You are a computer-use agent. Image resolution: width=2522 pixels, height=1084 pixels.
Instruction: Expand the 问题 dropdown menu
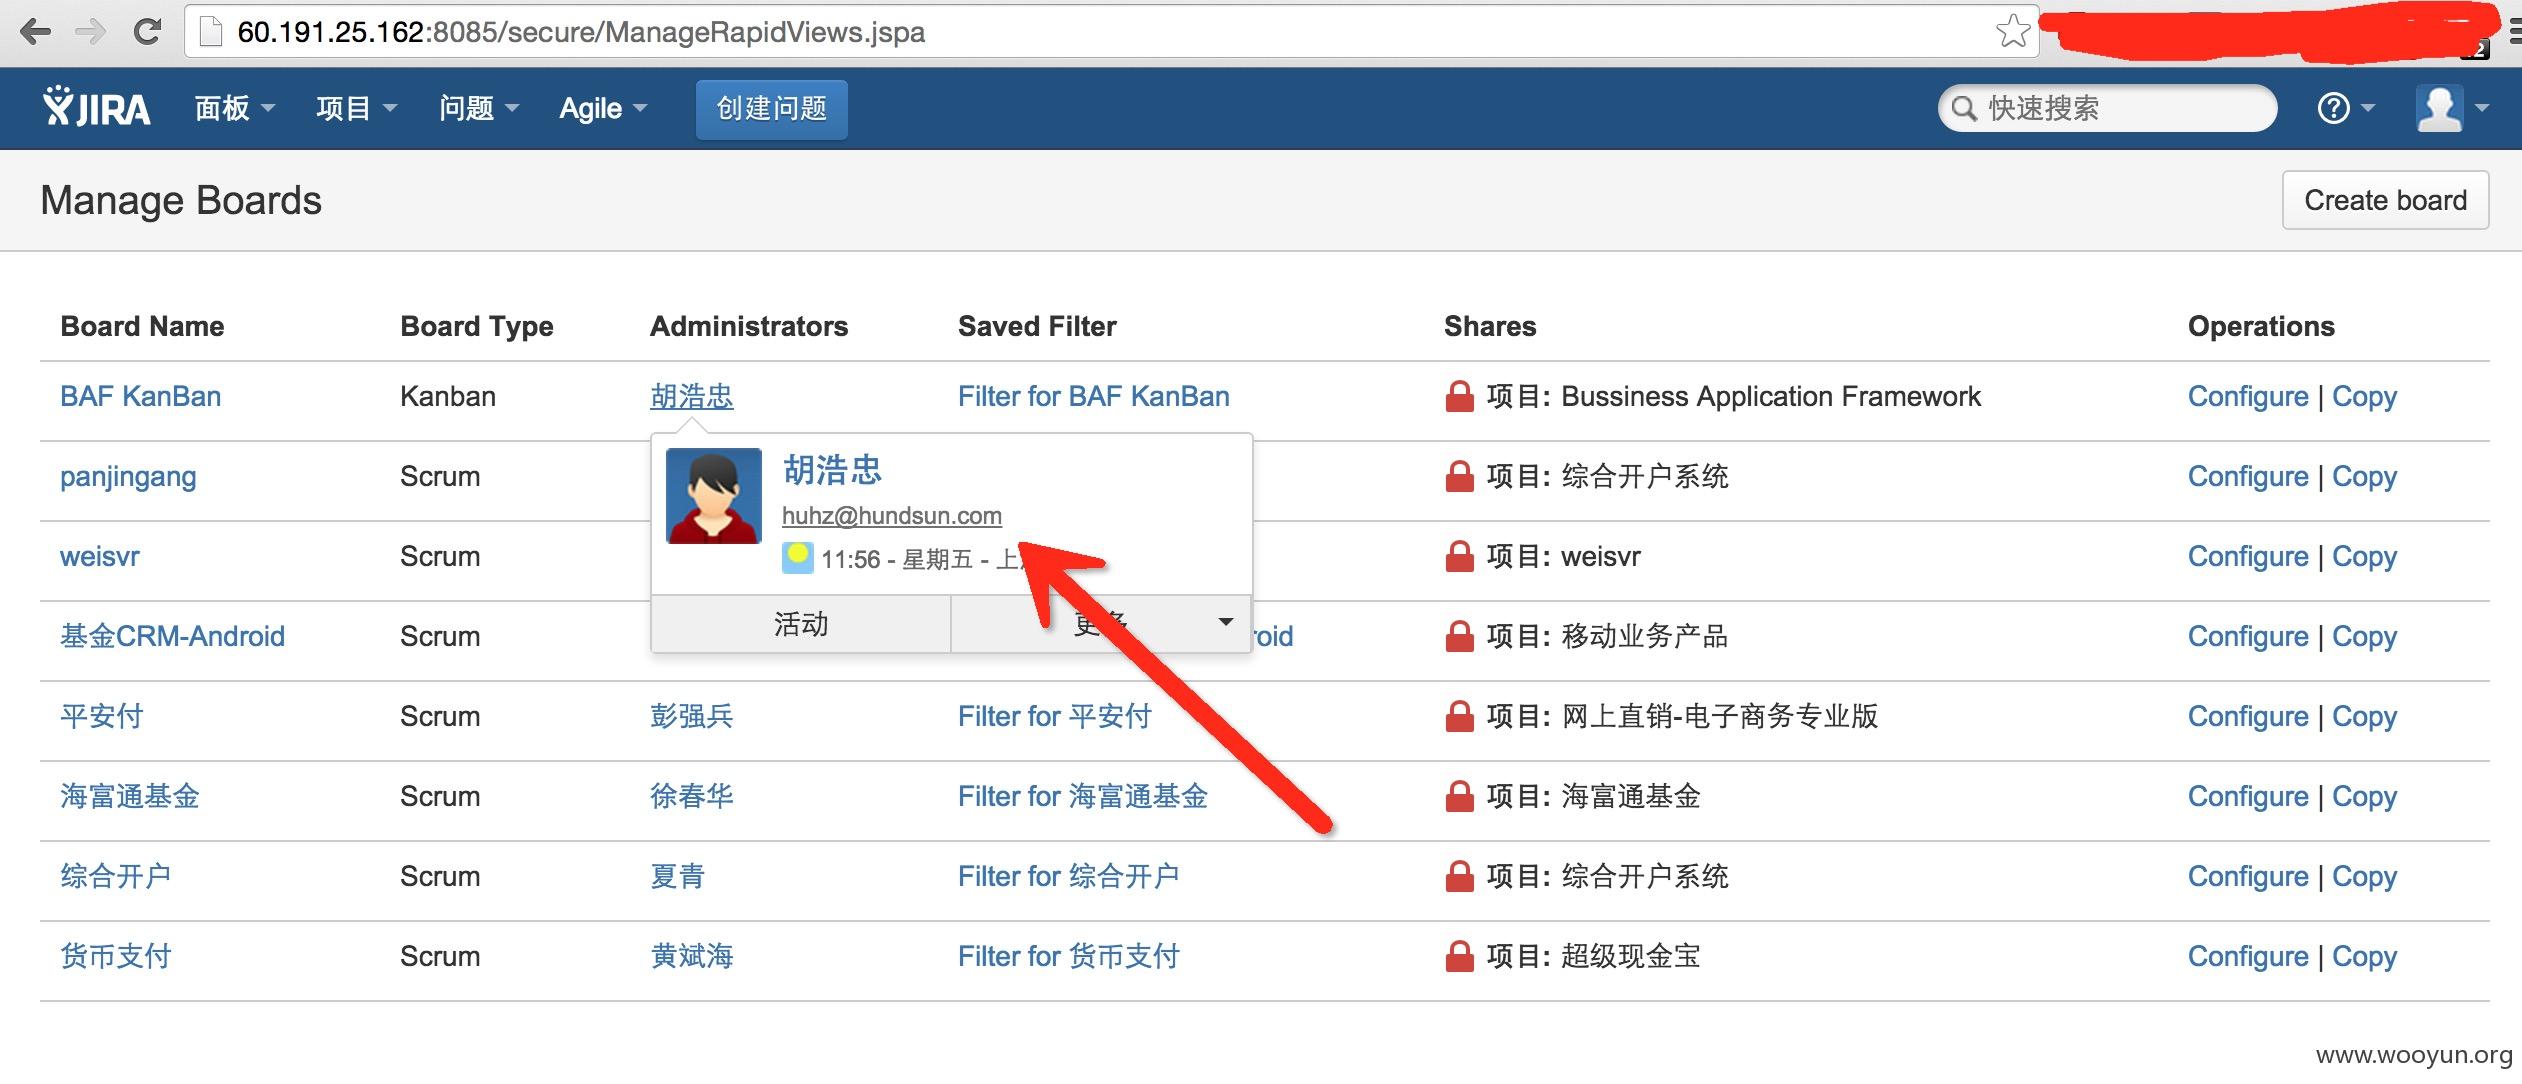pos(479,108)
